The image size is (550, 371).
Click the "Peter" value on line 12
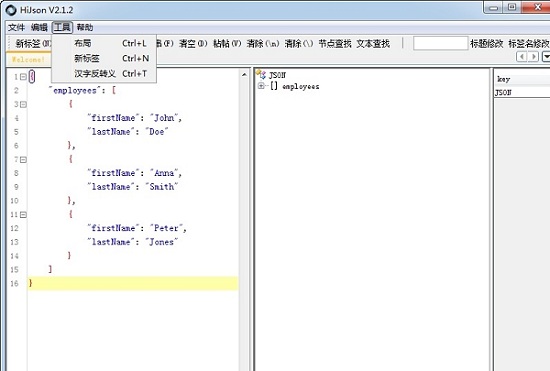(x=166, y=228)
